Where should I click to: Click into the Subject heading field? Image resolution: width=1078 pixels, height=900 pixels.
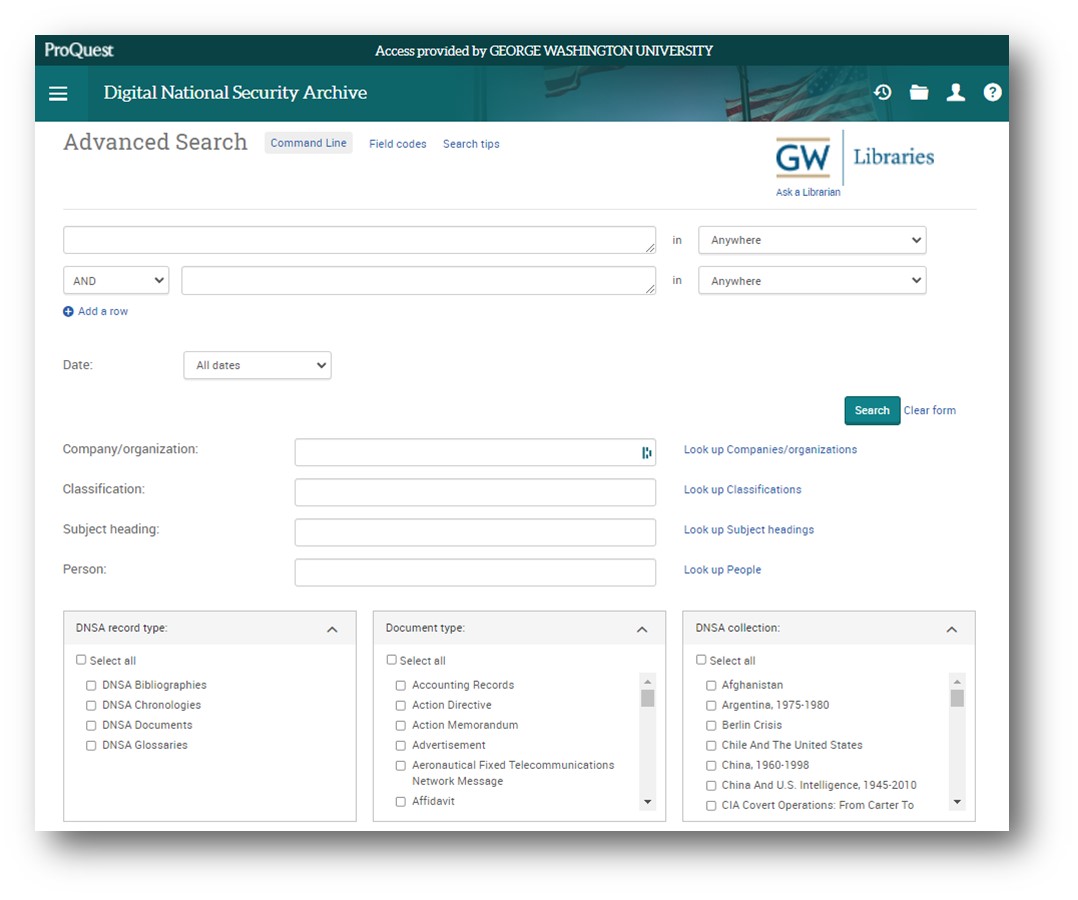coord(475,532)
